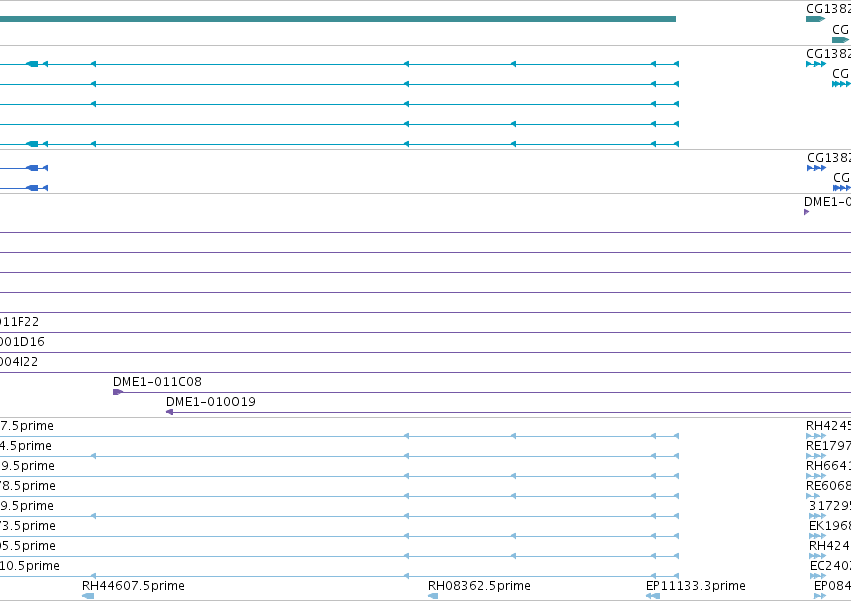Click the DME1-0 label at right edge
Image resolution: width=851 pixels, height=601 pixels.
827,202
